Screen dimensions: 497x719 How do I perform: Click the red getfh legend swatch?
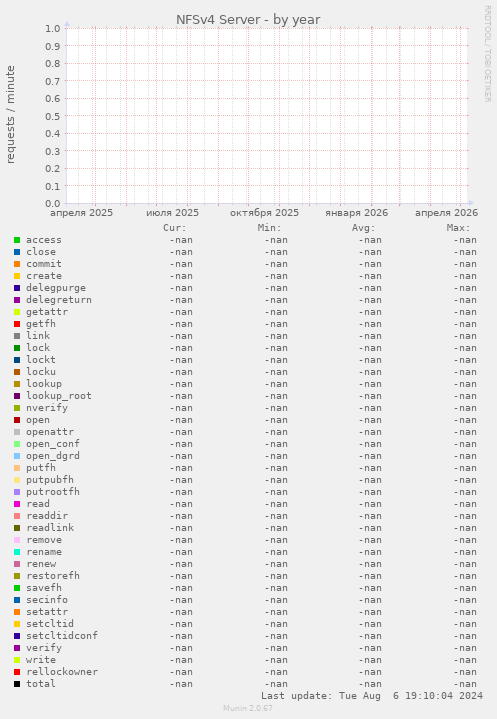click(17, 324)
